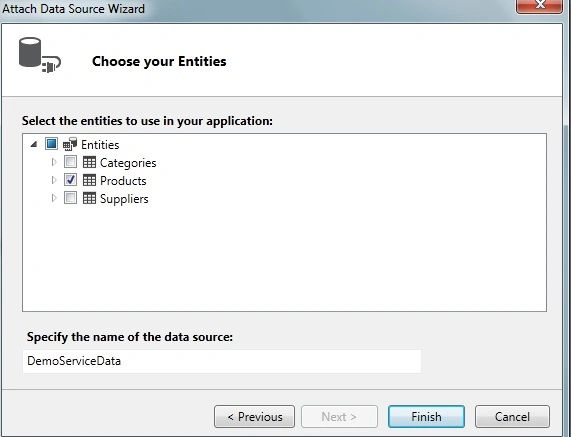Expand the Products node arrow
The image size is (571, 437).
pos(54,180)
